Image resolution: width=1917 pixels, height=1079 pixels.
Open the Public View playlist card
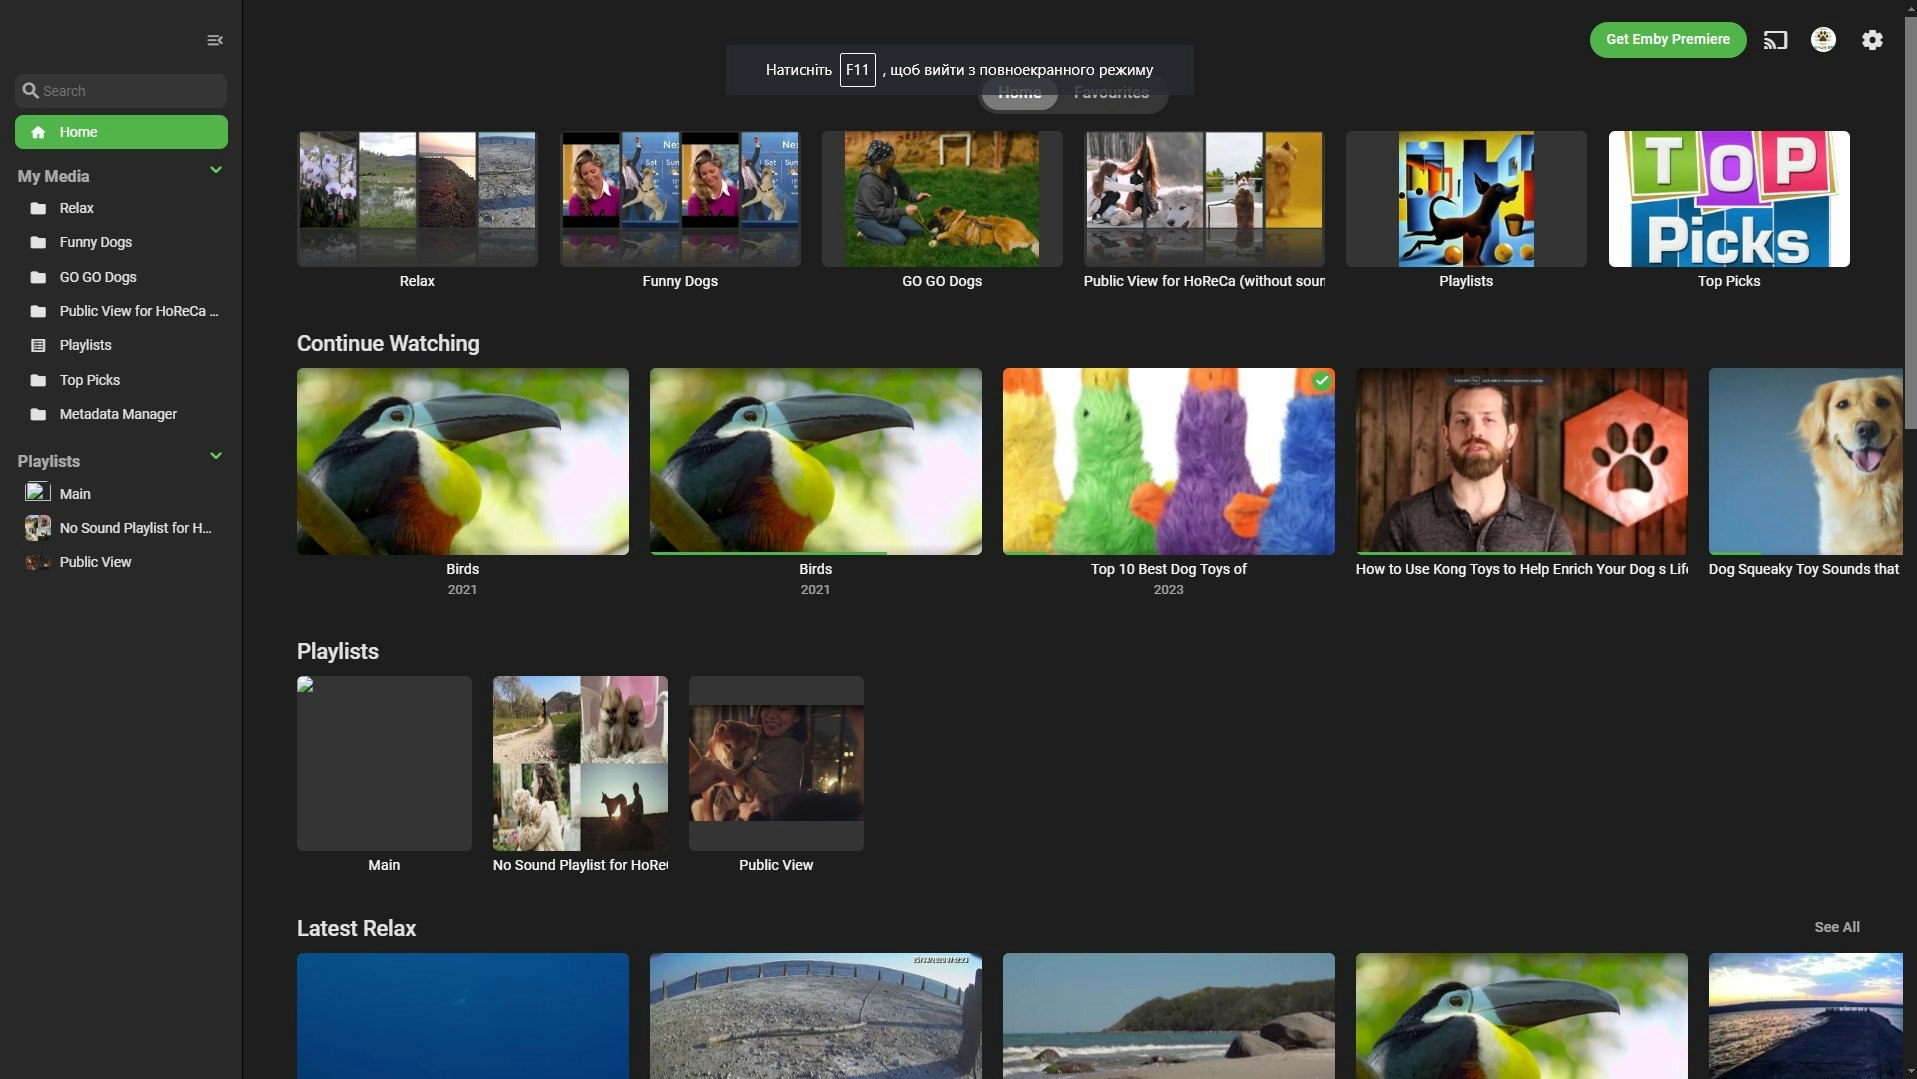(776, 763)
